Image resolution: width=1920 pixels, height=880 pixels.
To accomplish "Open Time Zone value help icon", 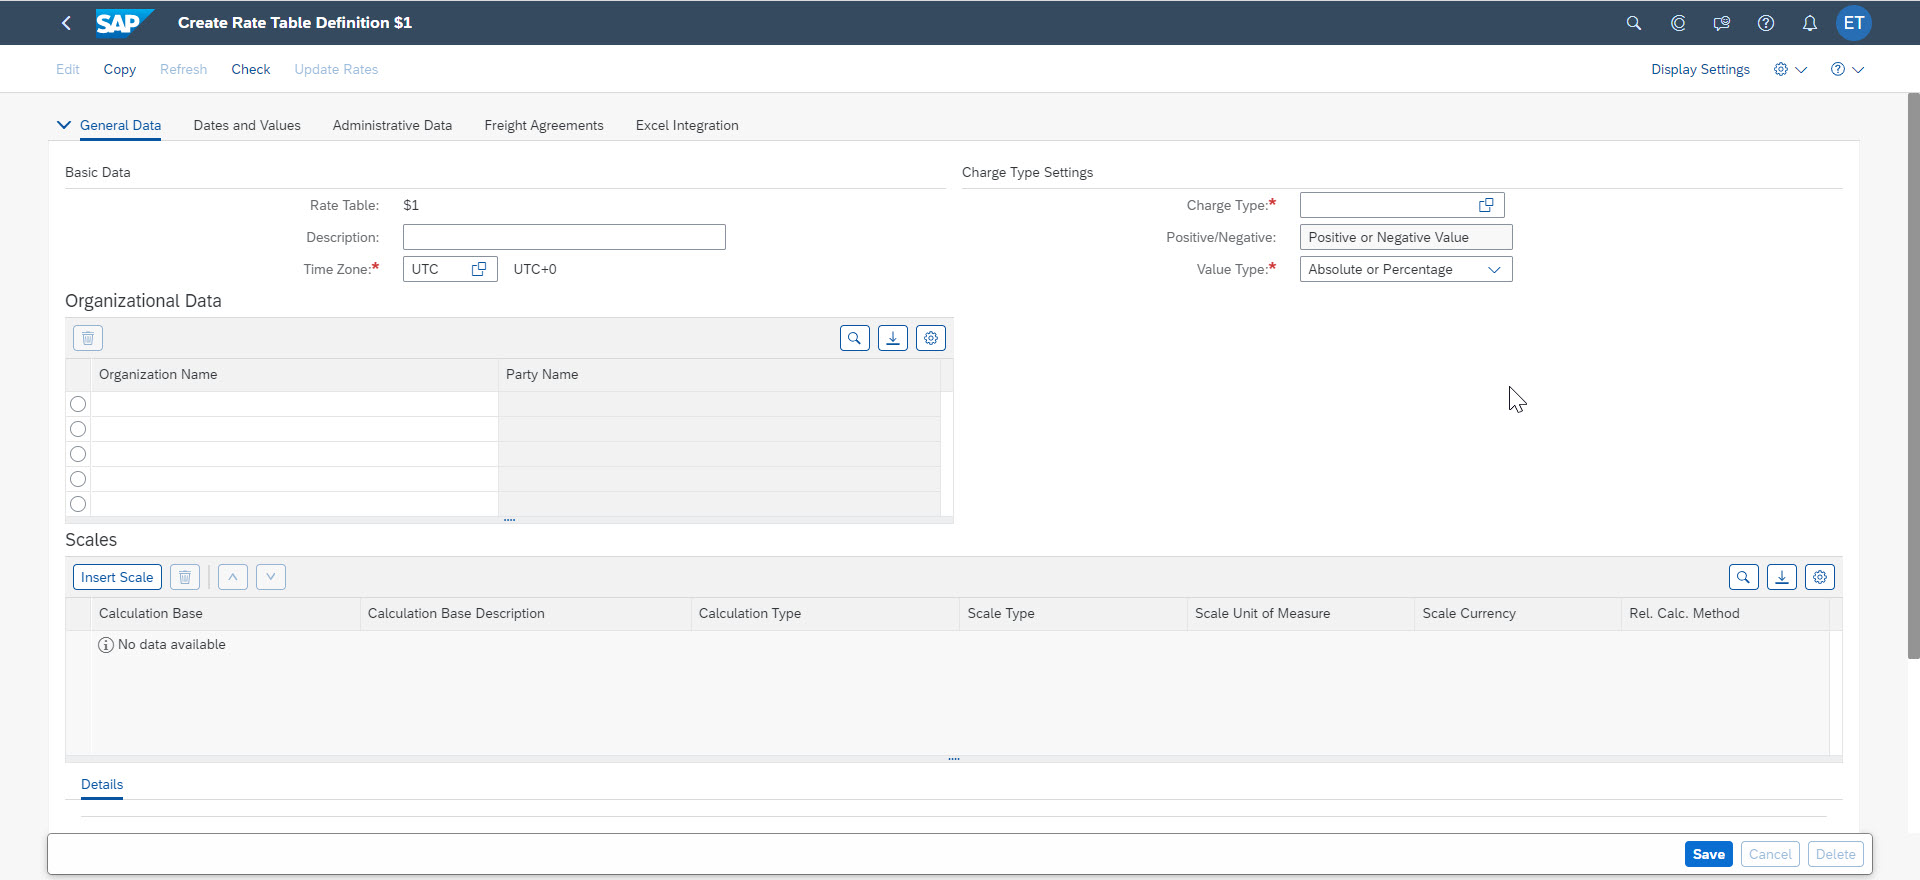I will point(479,269).
